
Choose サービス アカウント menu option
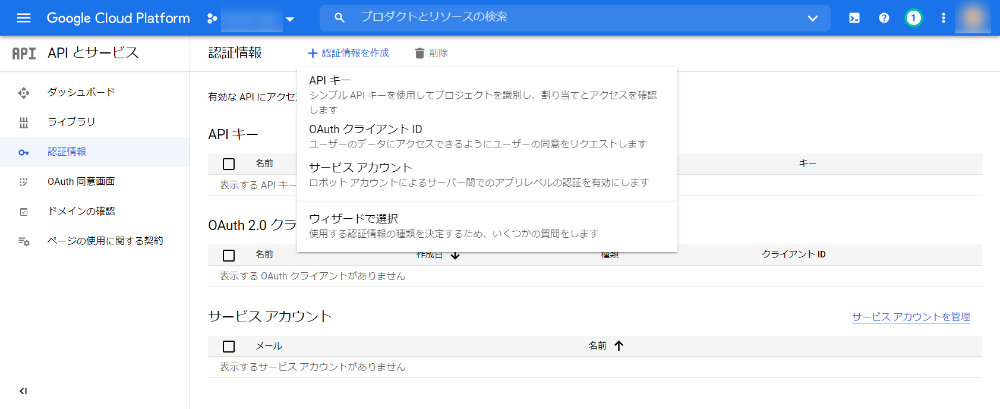[x=487, y=175]
